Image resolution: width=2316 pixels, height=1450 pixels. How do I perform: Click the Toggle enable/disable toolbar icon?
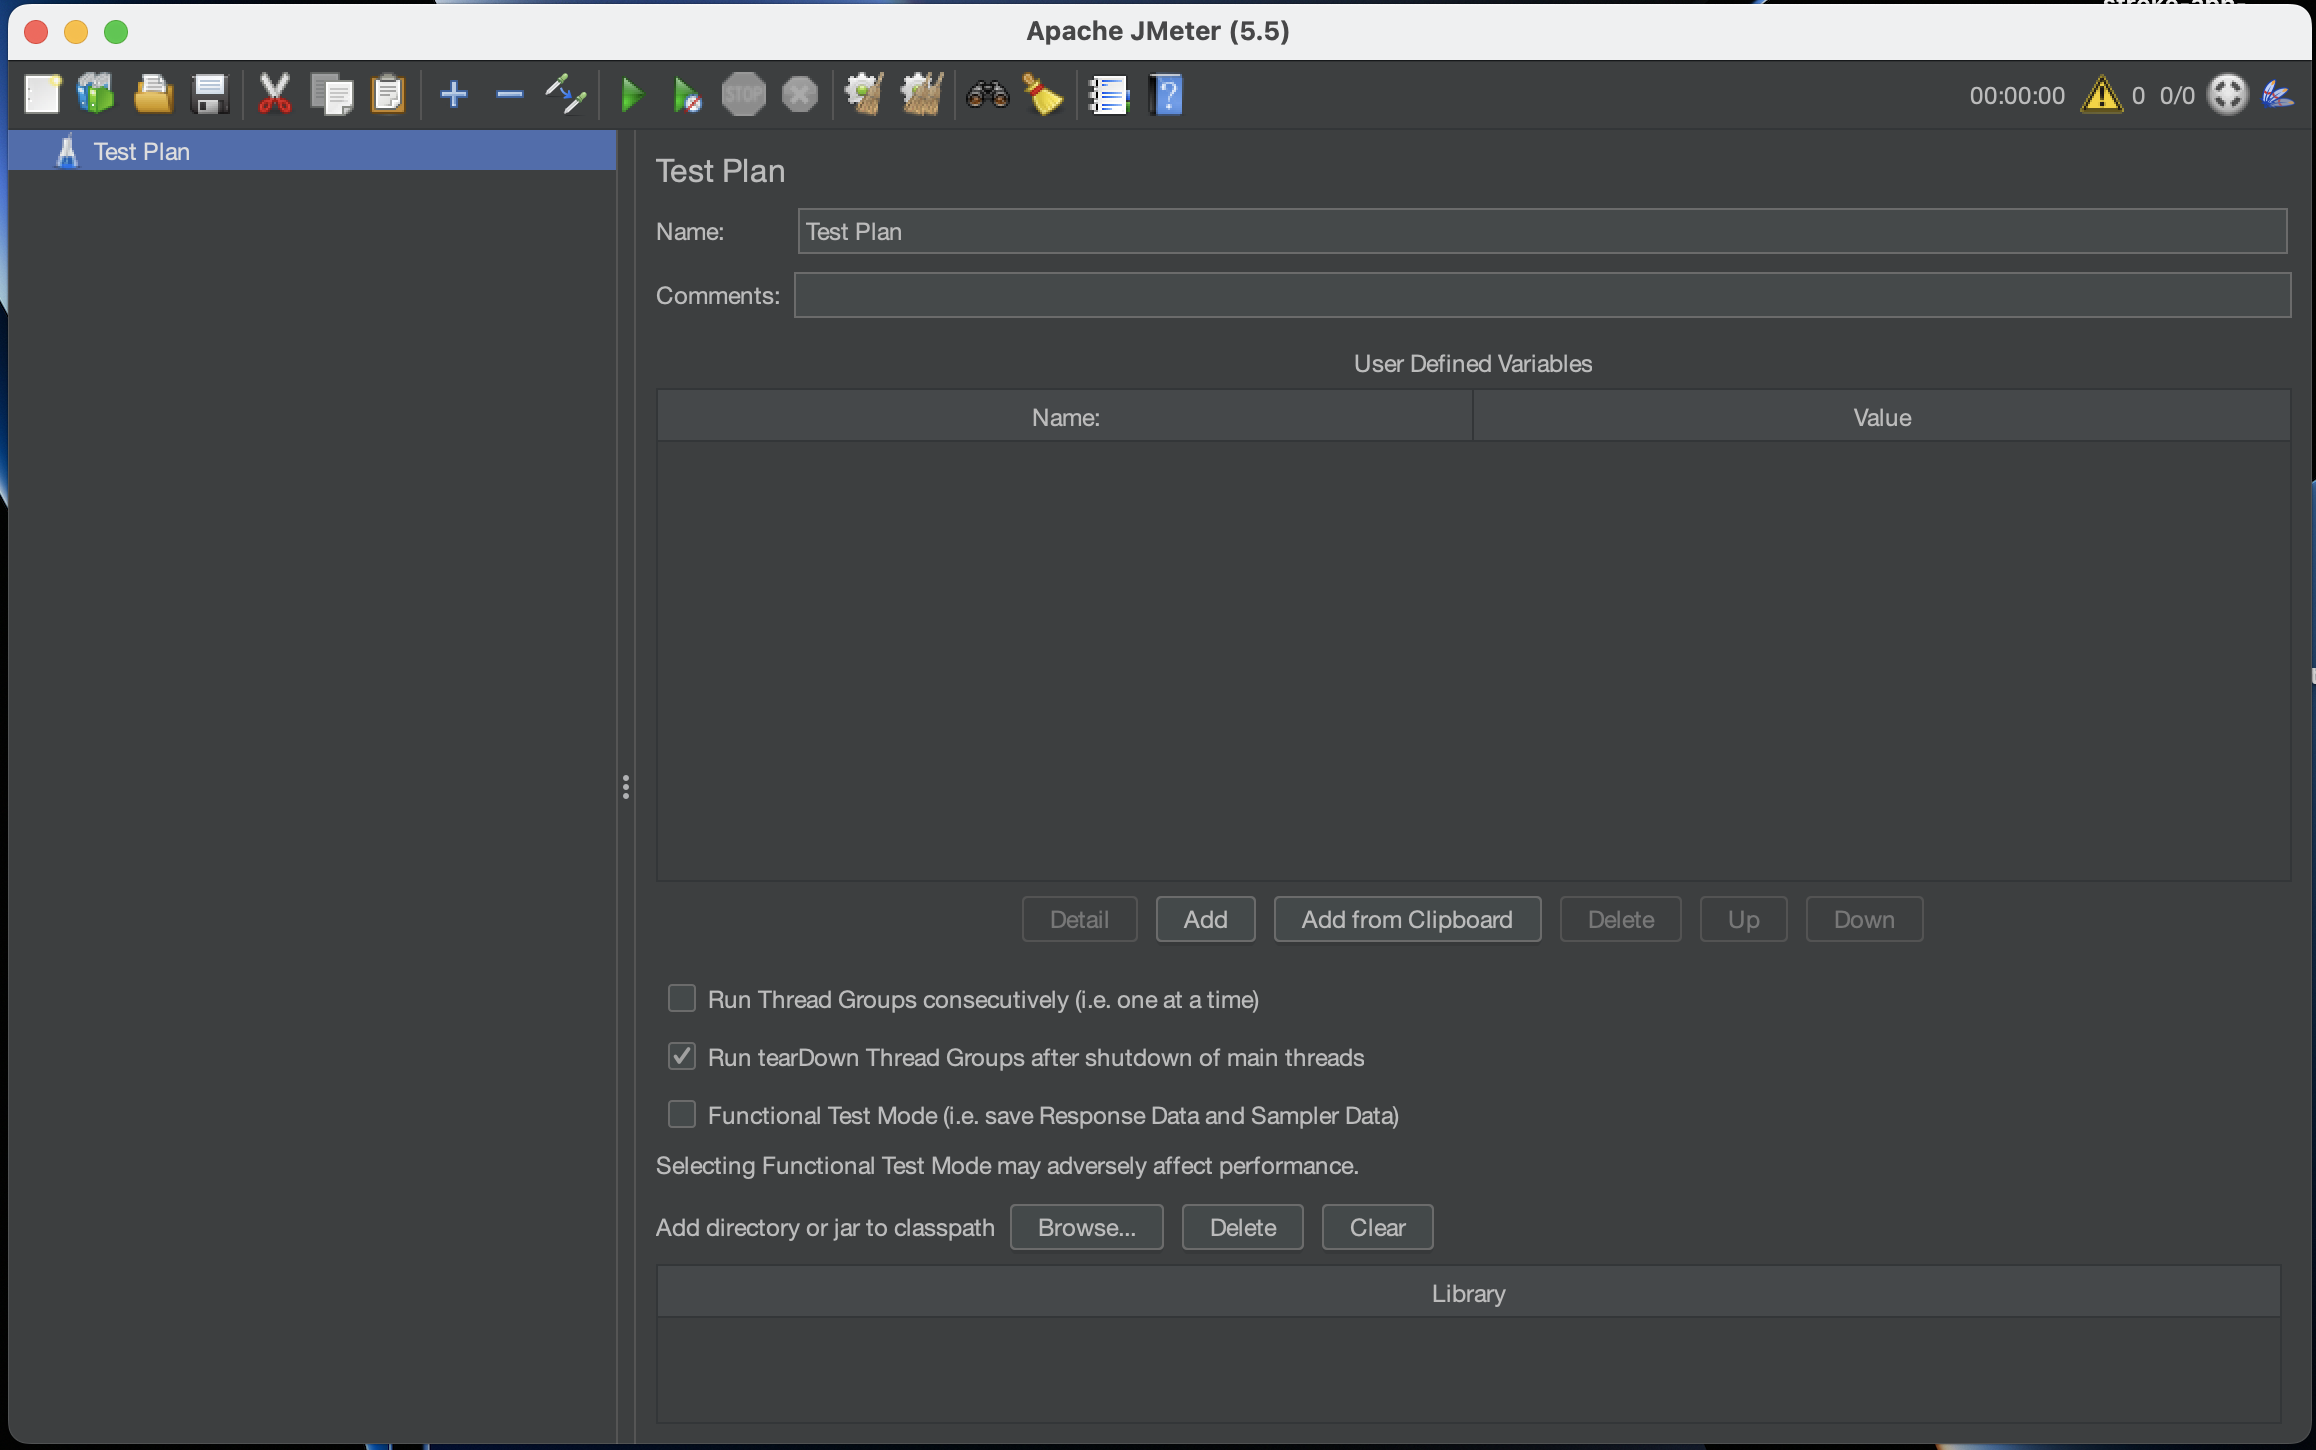coord(565,95)
